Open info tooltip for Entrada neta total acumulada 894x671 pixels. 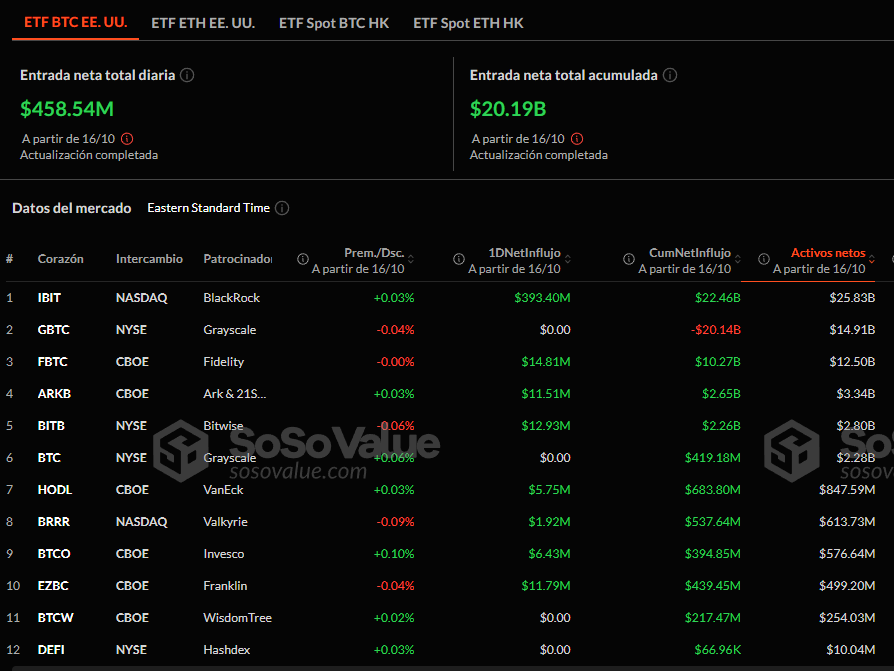670,74
